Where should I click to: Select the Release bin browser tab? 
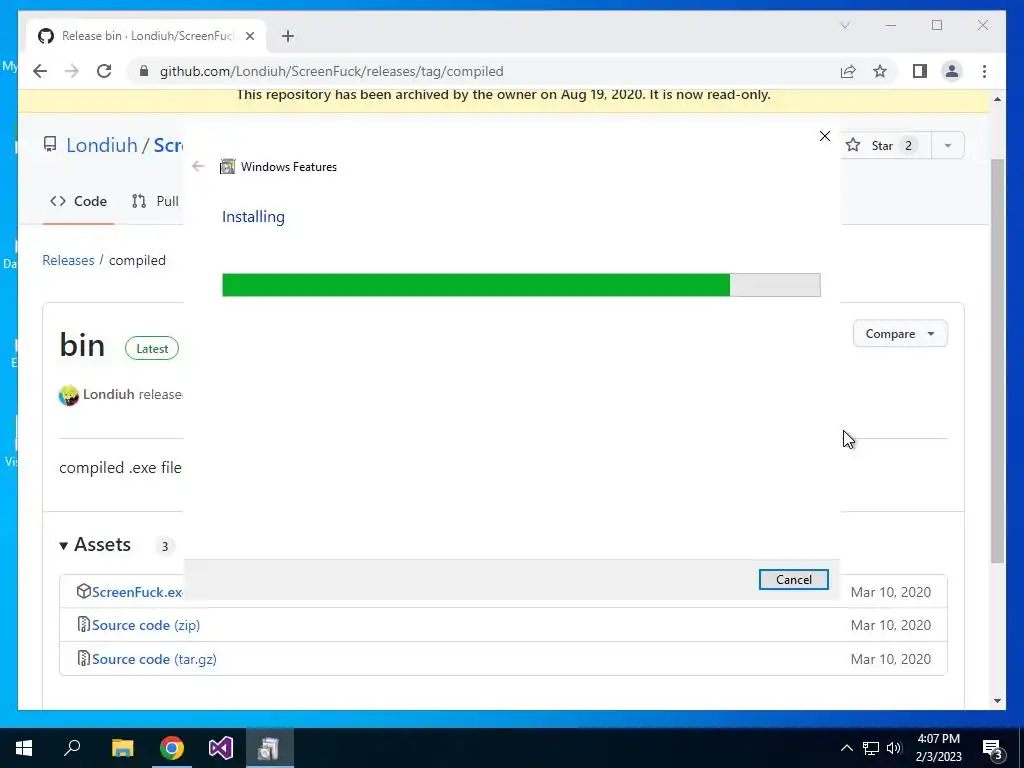tap(146, 36)
